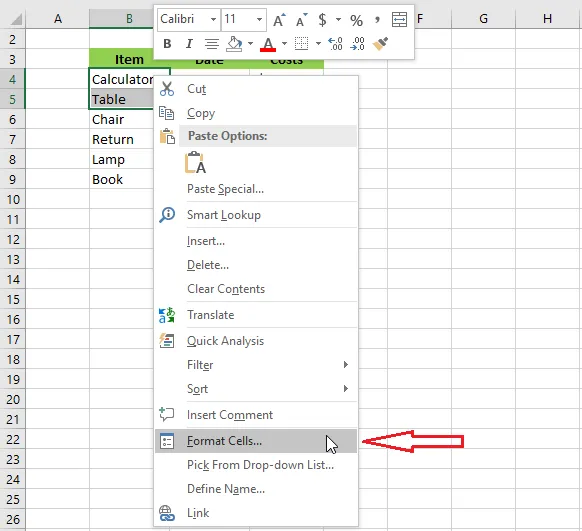Choose Insert Comment menu entry
This screenshot has height=531, width=582.
pos(256,415)
